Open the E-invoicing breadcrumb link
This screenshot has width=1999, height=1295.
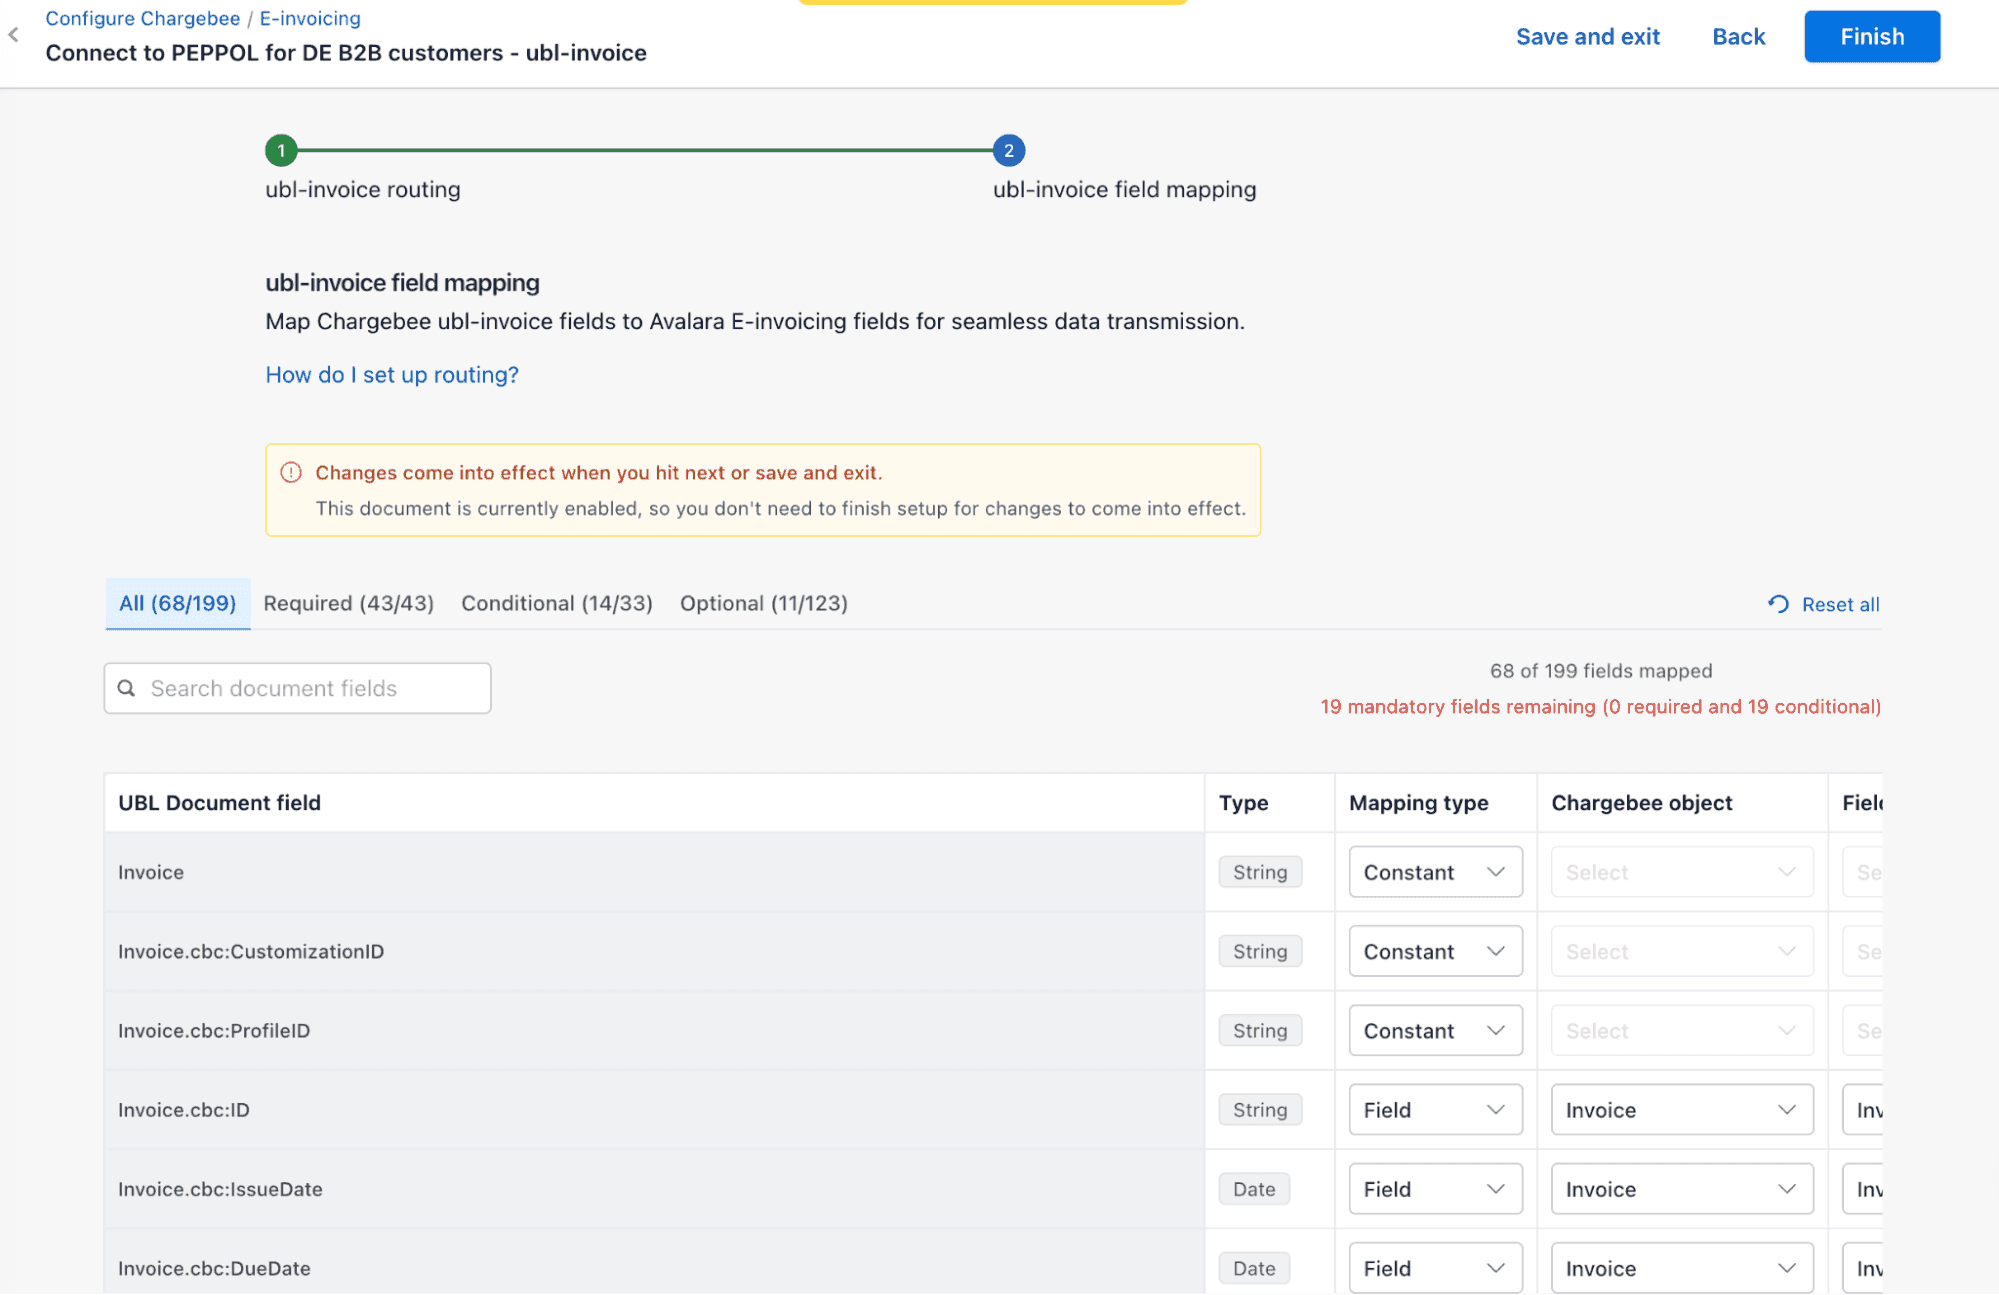pos(310,18)
